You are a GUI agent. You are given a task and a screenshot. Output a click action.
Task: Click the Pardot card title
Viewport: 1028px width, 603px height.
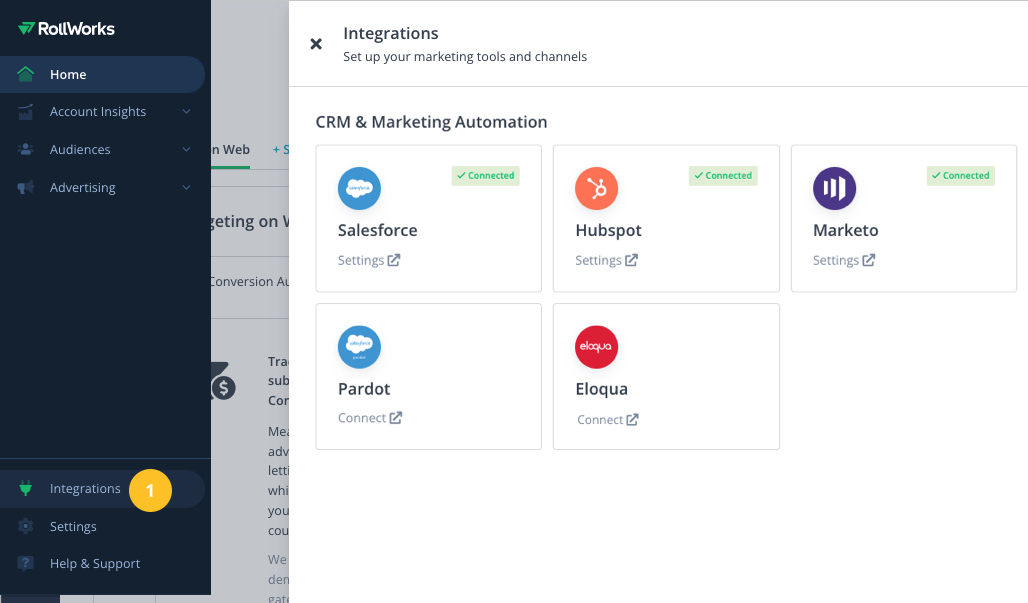click(364, 389)
